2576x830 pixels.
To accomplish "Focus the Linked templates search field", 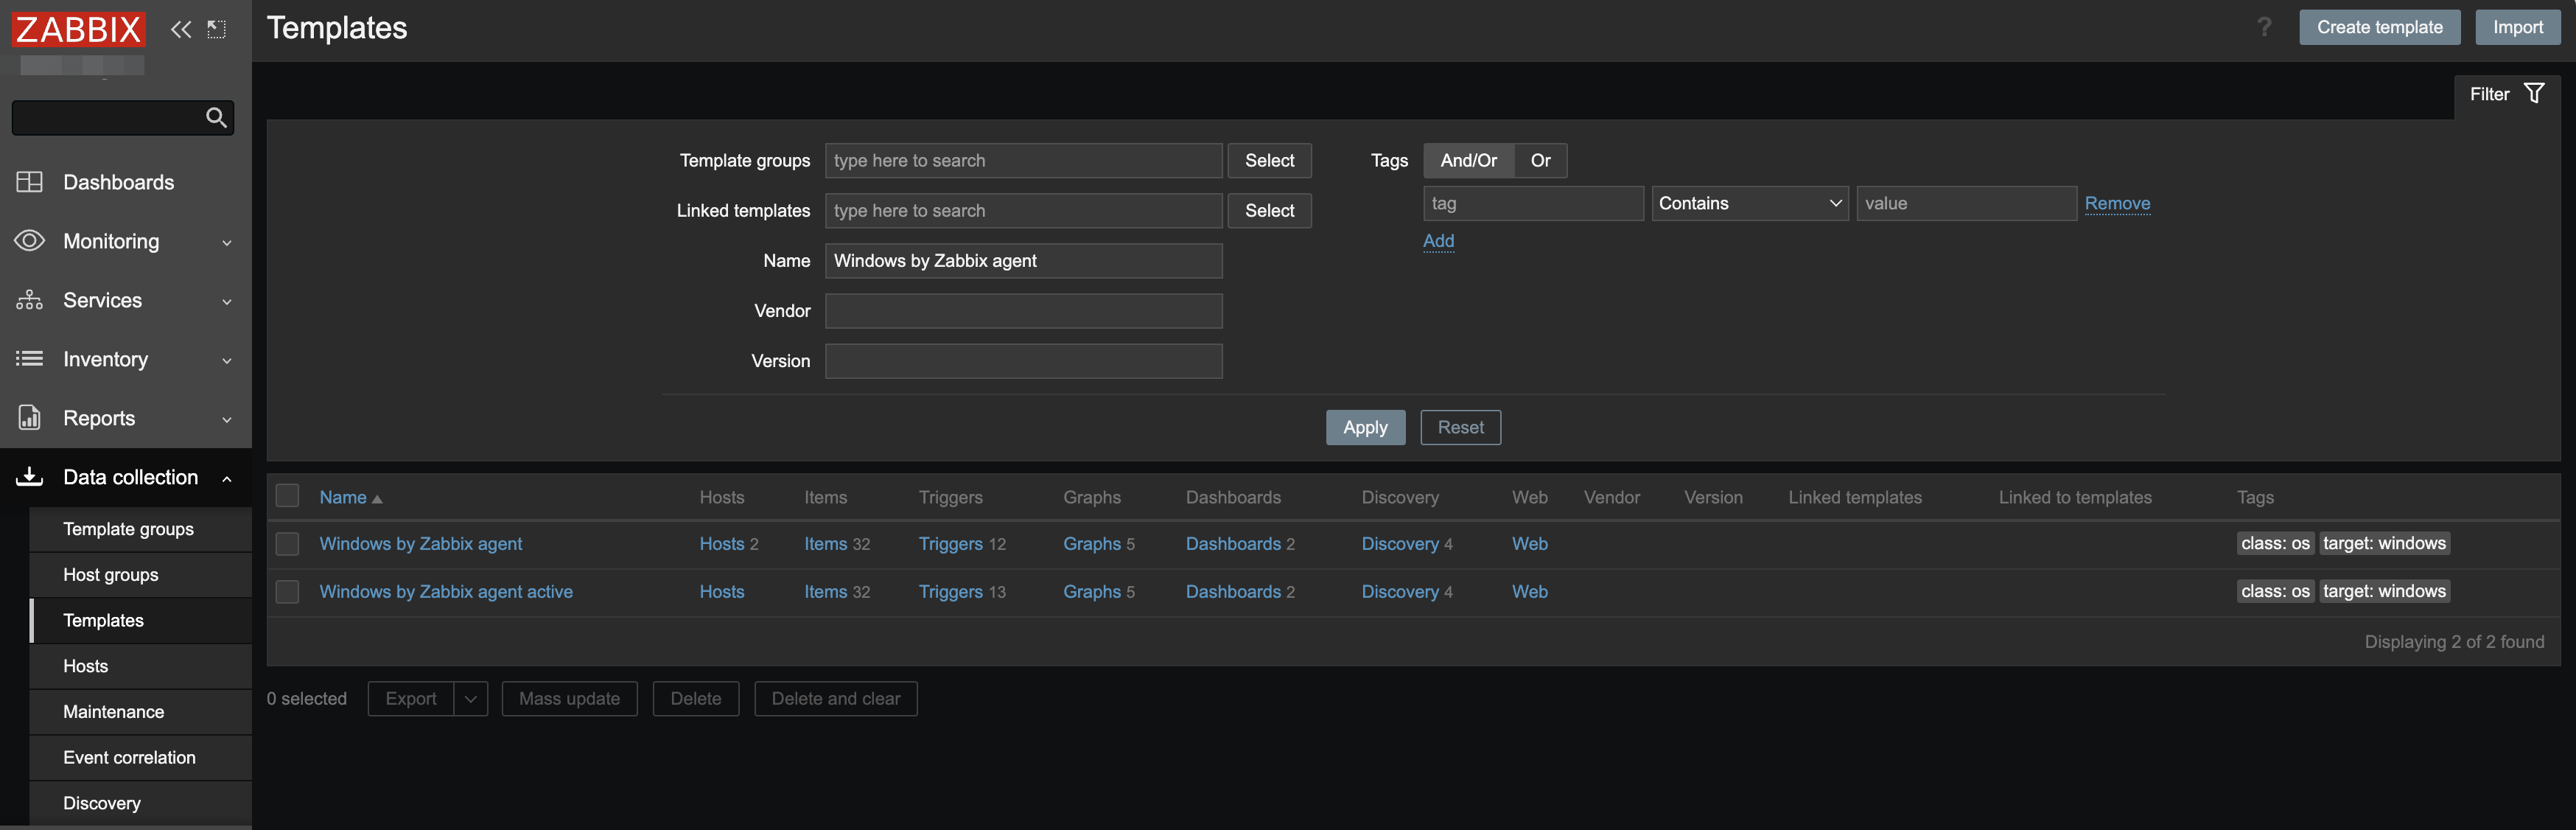I will coord(1023,211).
